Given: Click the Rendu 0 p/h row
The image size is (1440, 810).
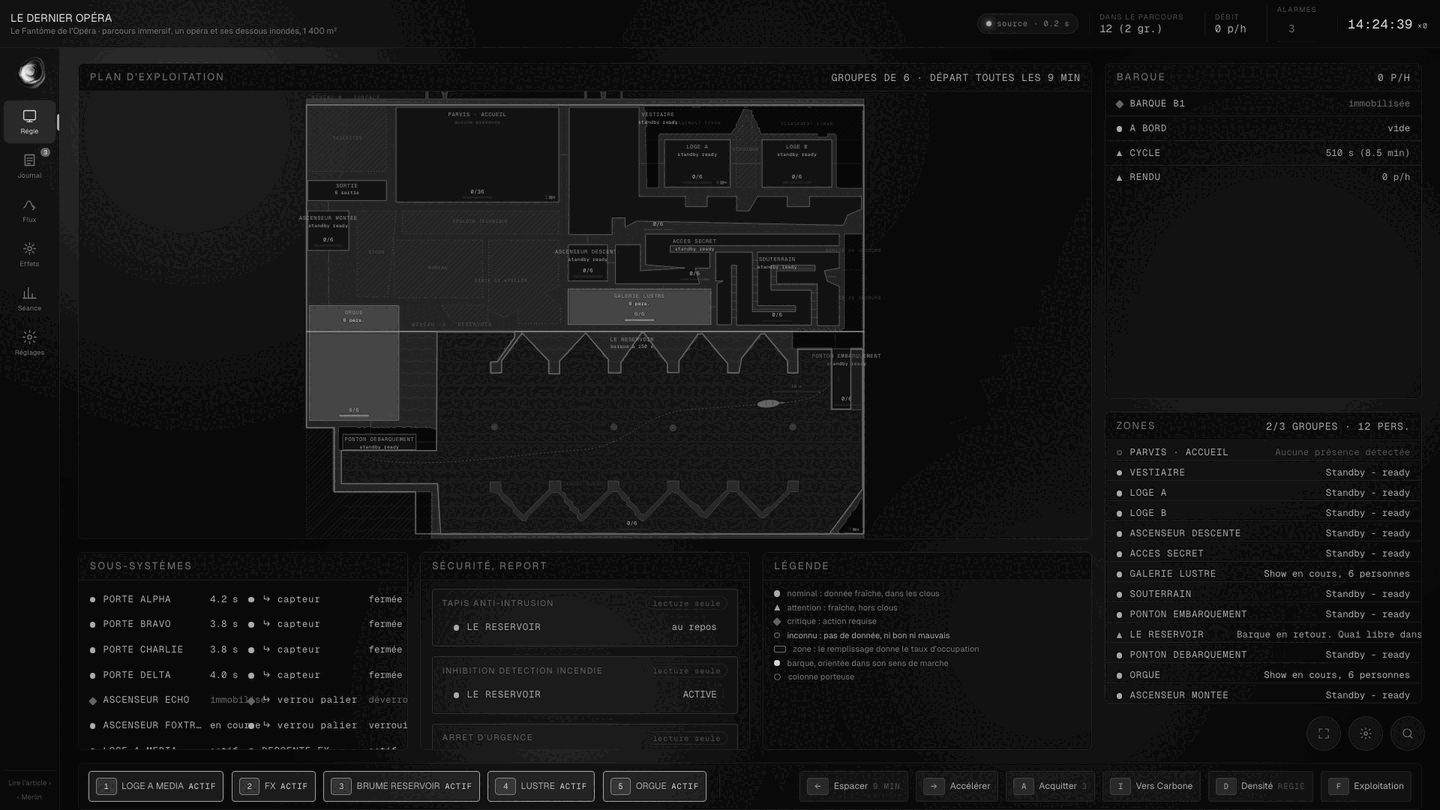Looking at the screenshot, I should point(1263,177).
